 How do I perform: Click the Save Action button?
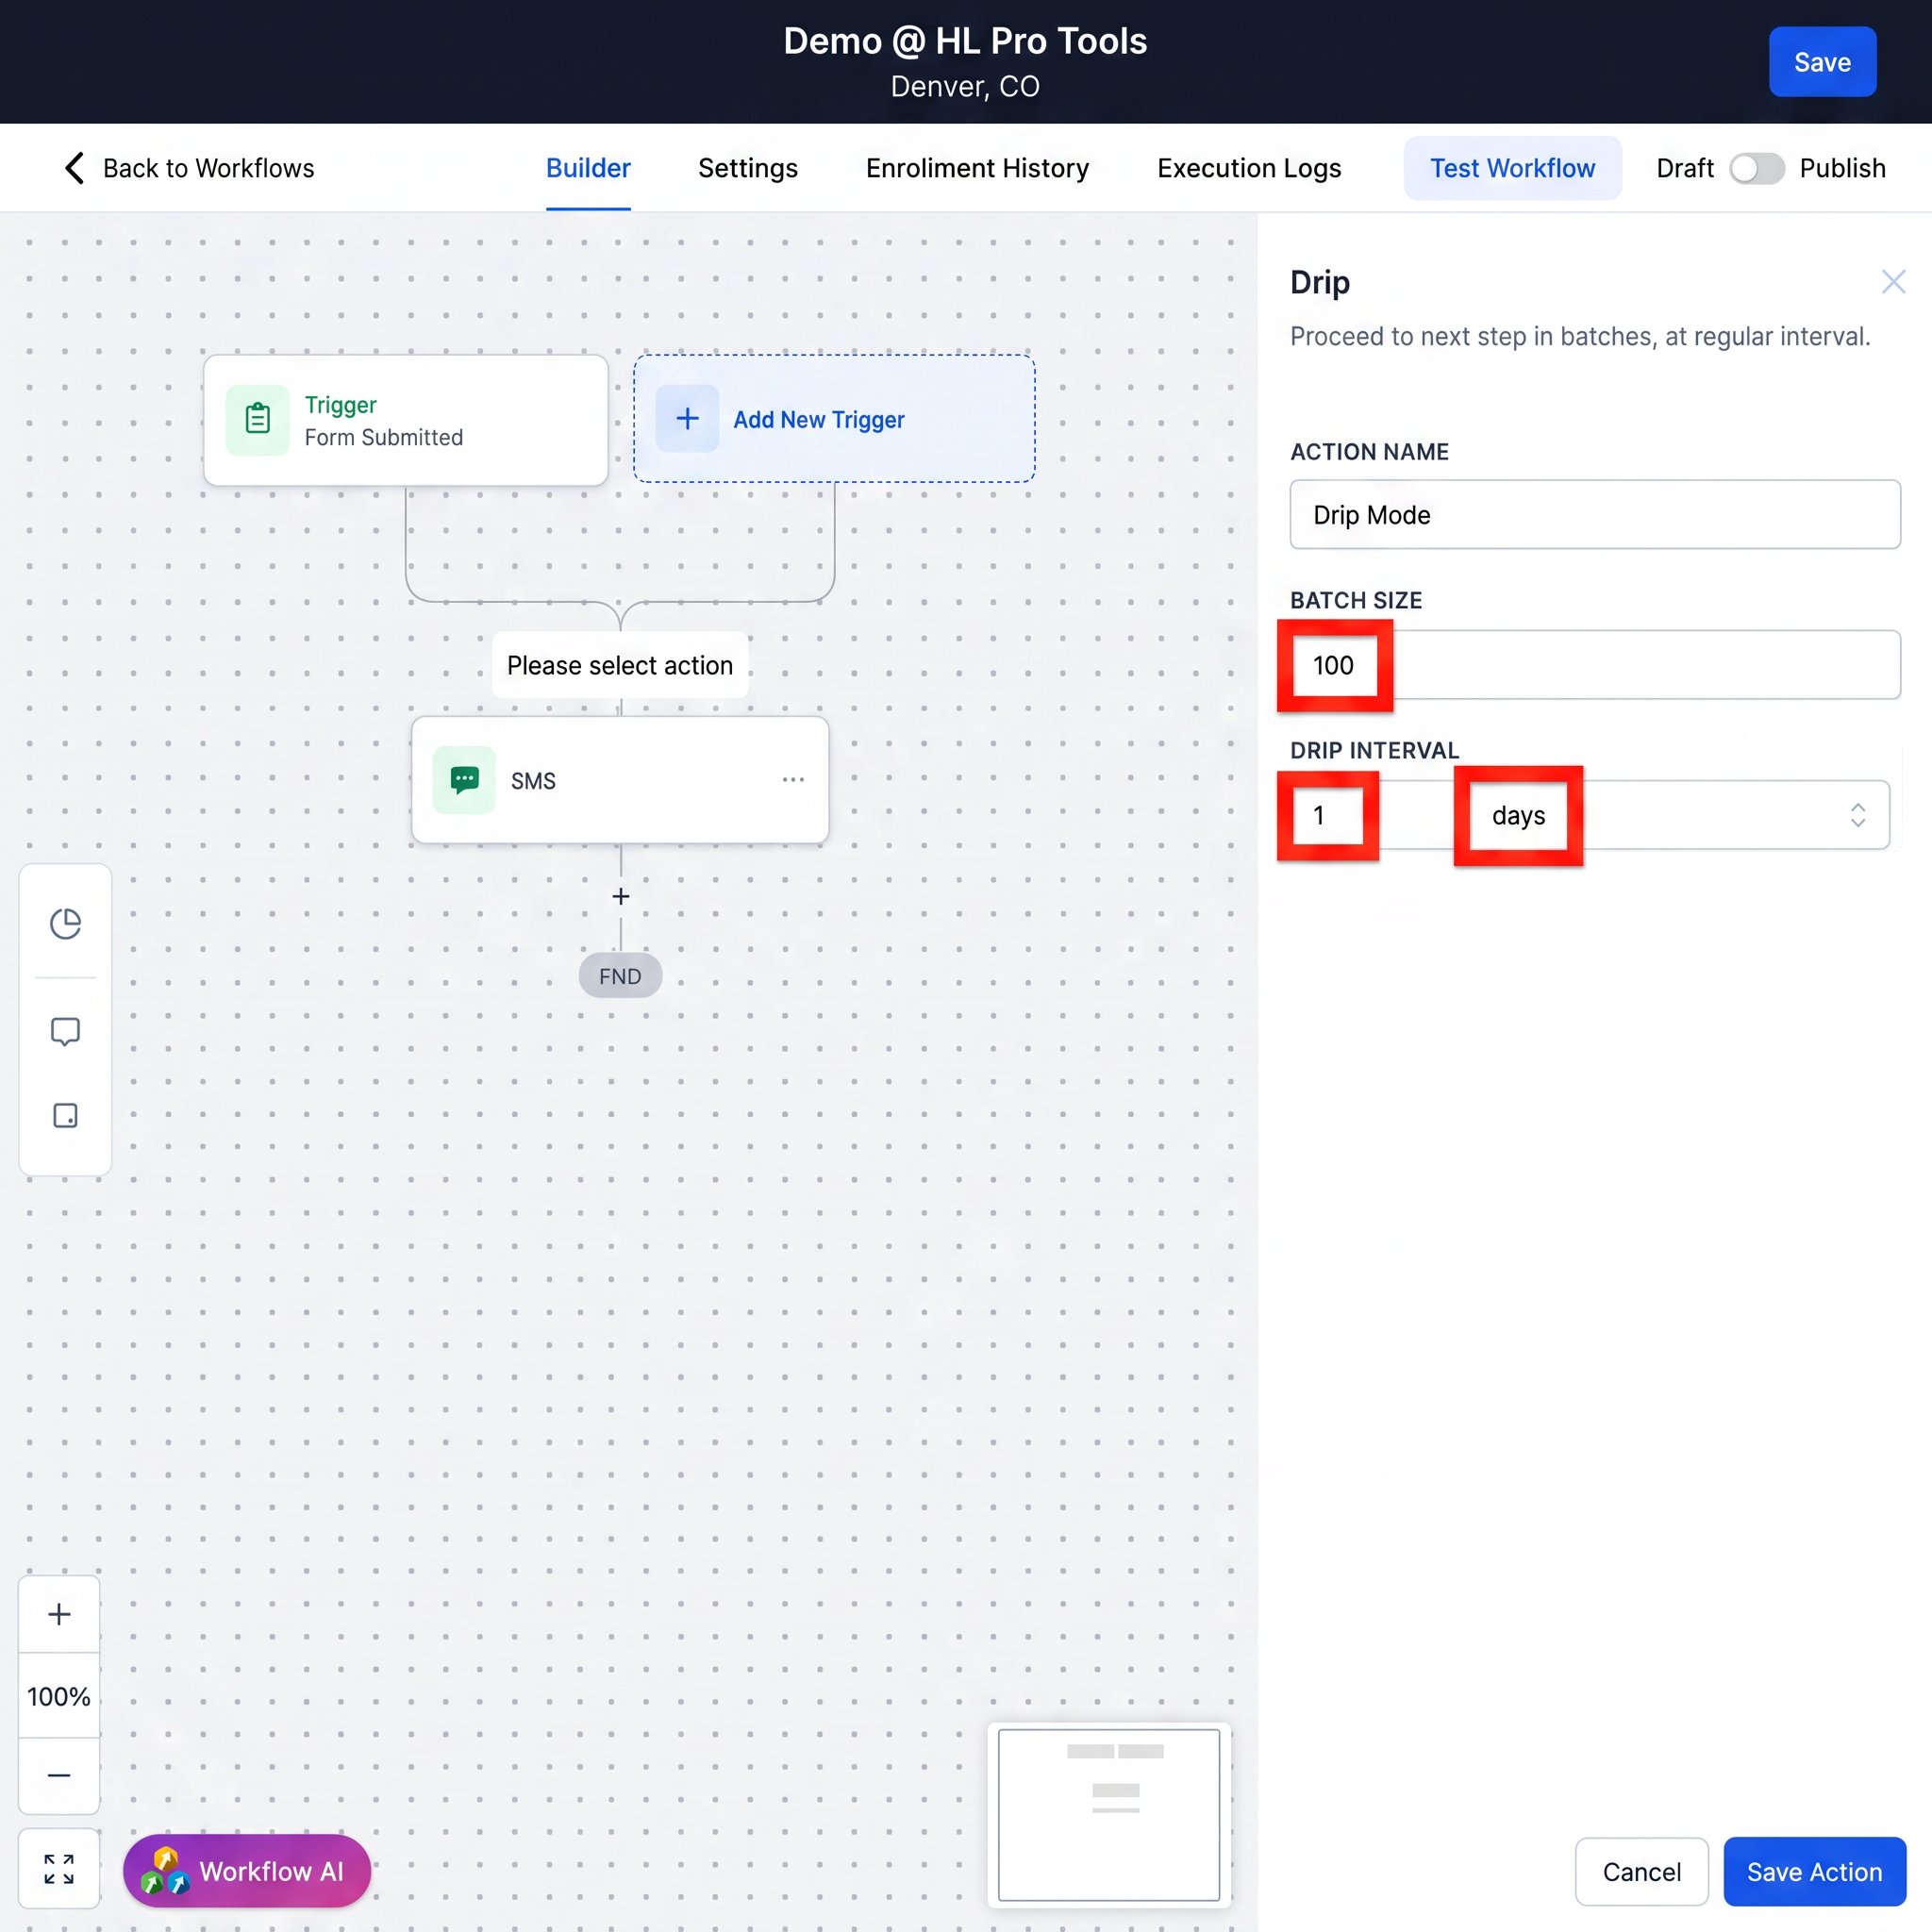pyautogui.click(x=1814, y=1871)
